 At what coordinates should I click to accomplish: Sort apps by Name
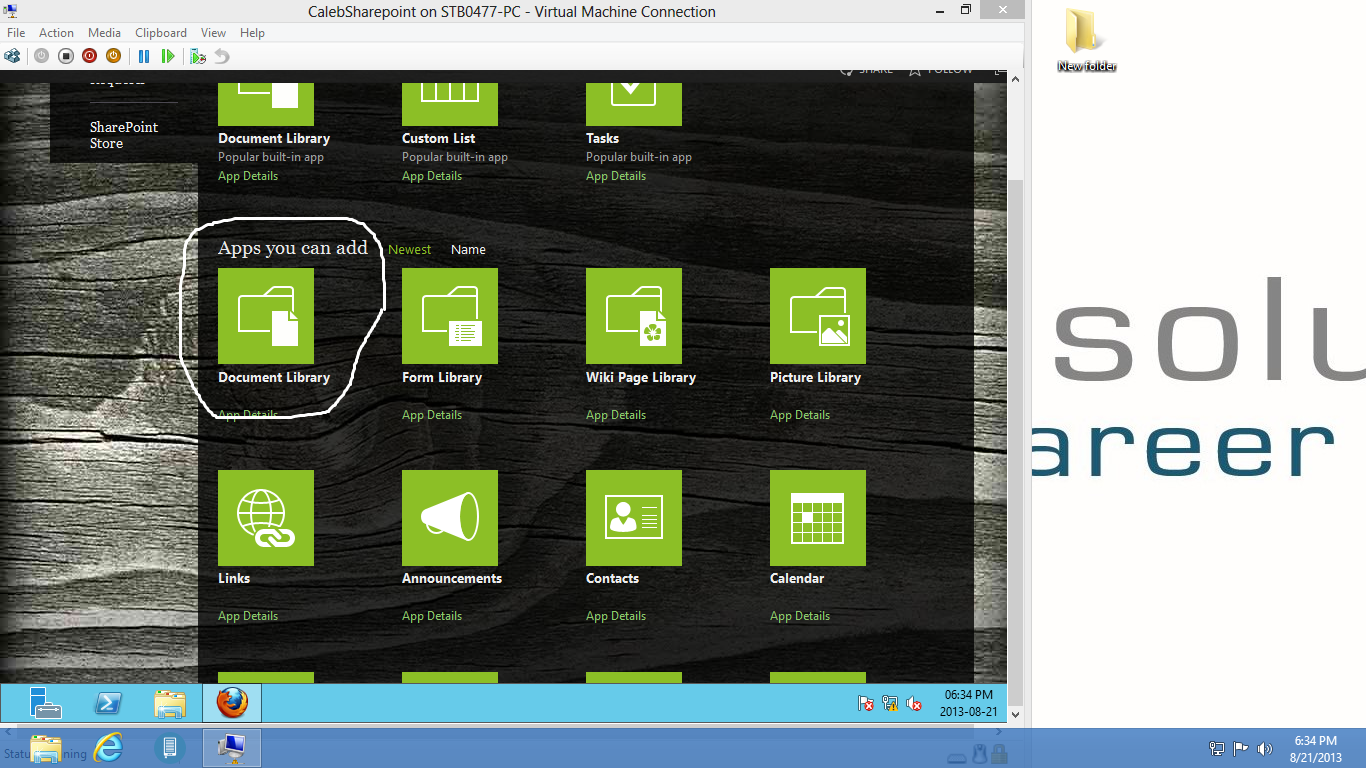pos(468,250)
